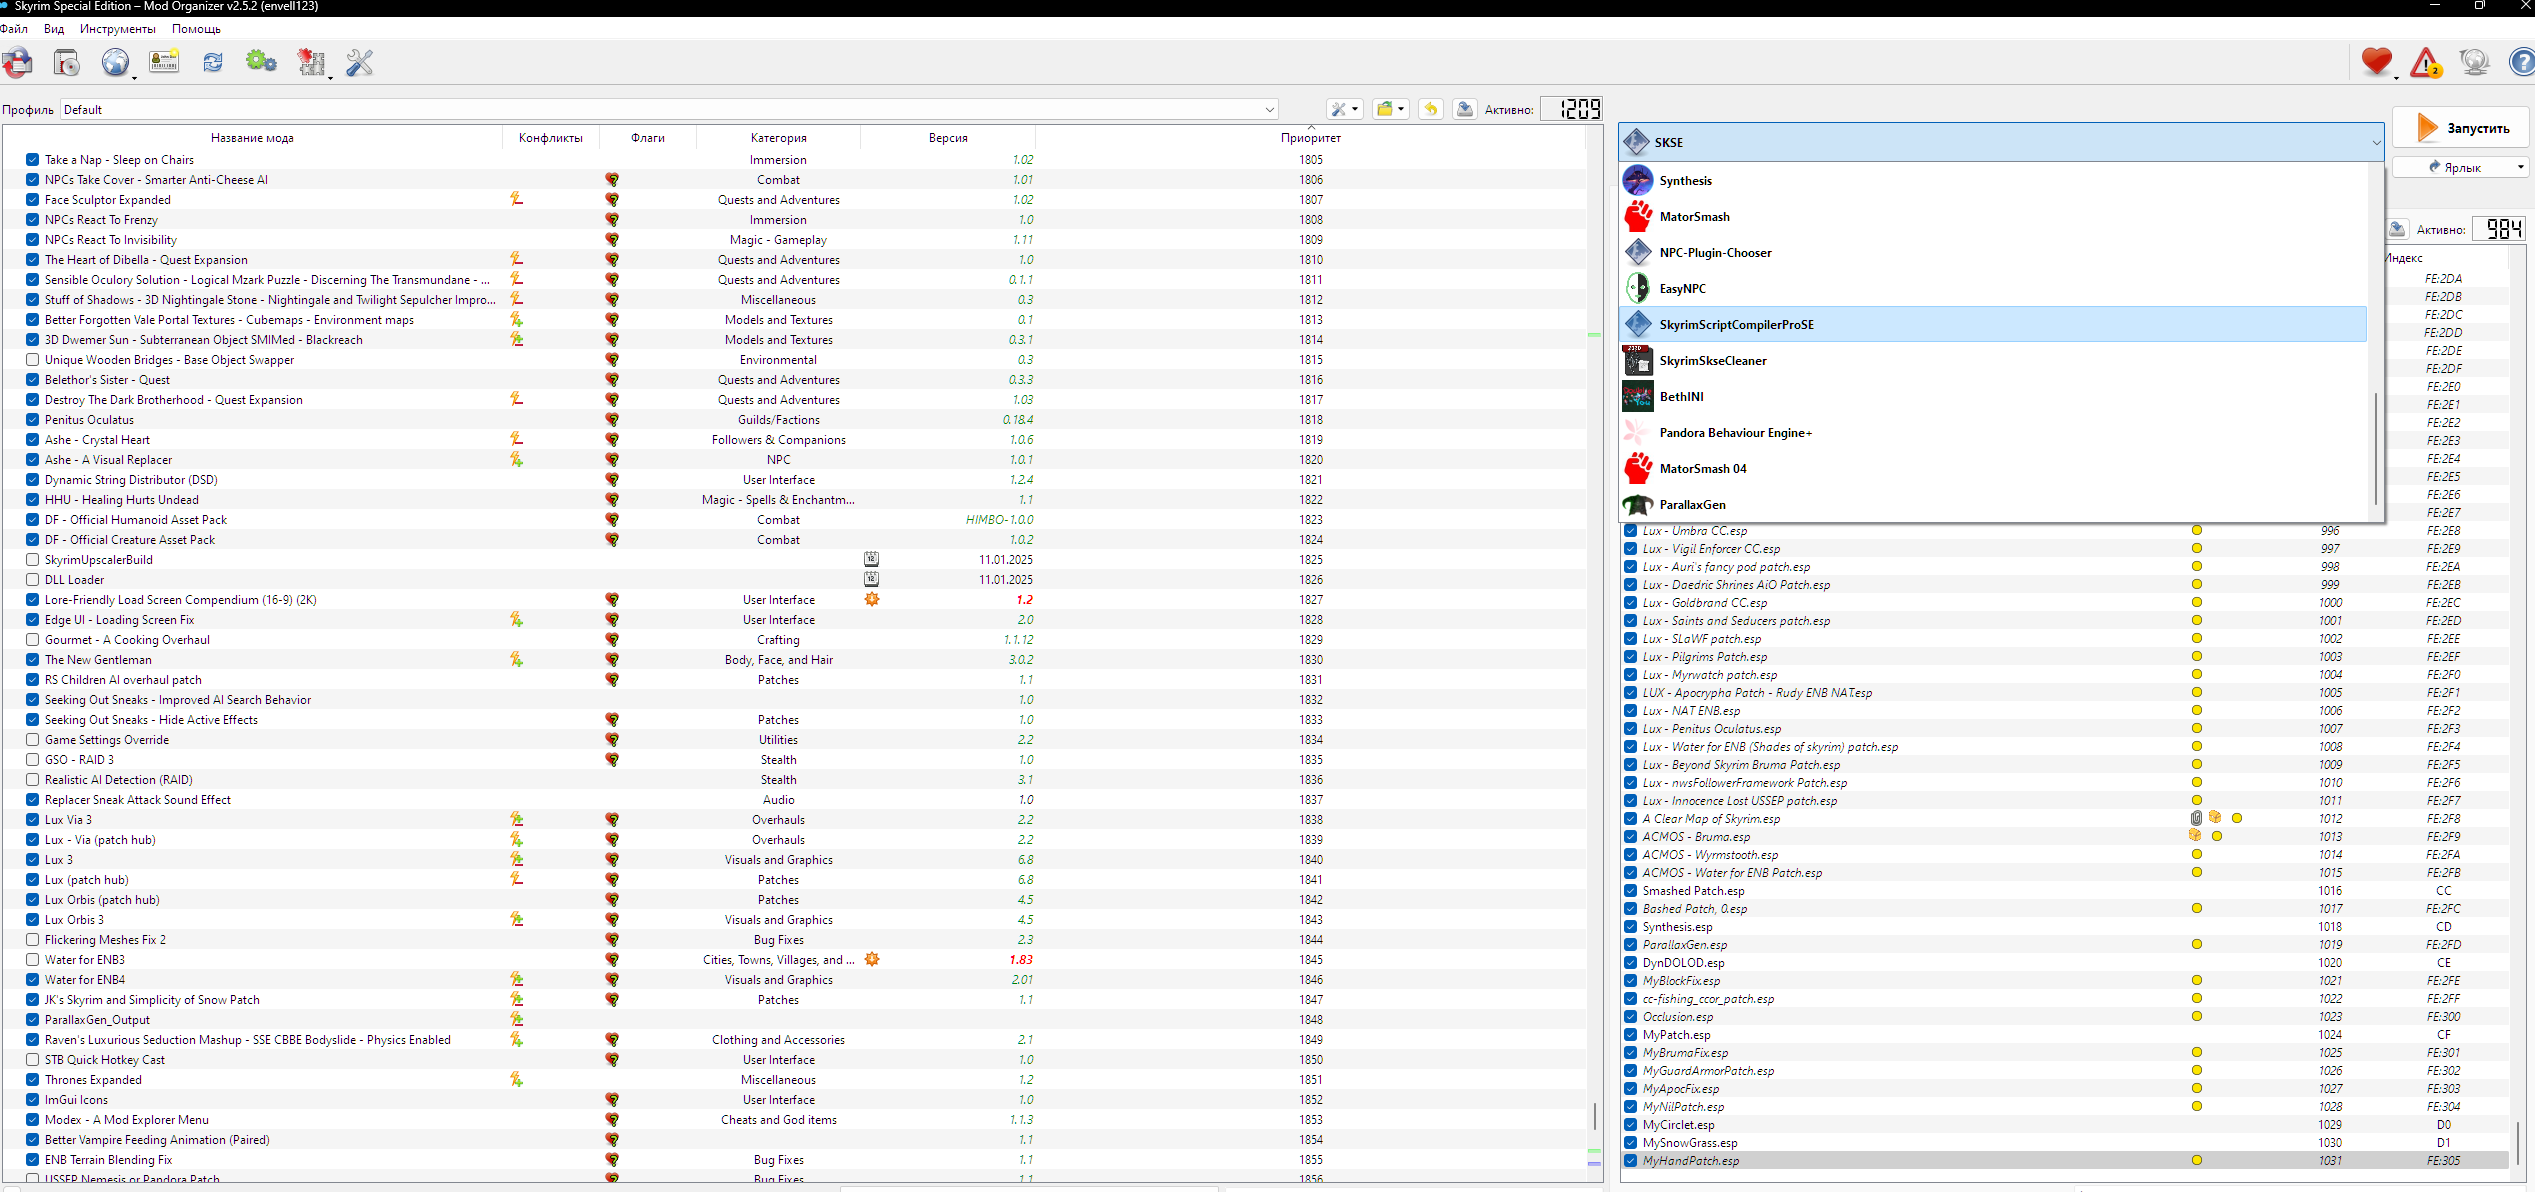Open the folder dropdown above mod list
2535x1192 pixels.
(1390, 109)
